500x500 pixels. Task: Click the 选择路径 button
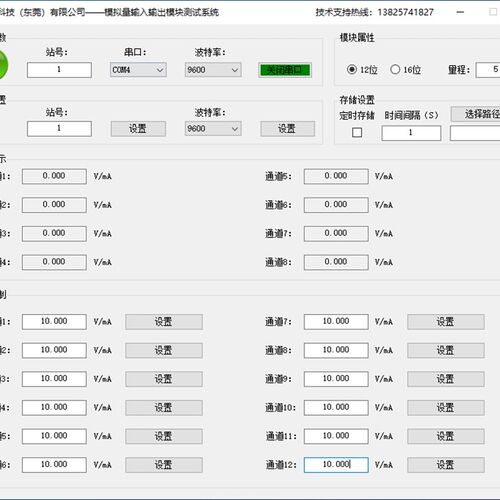(x=476, y=114)
